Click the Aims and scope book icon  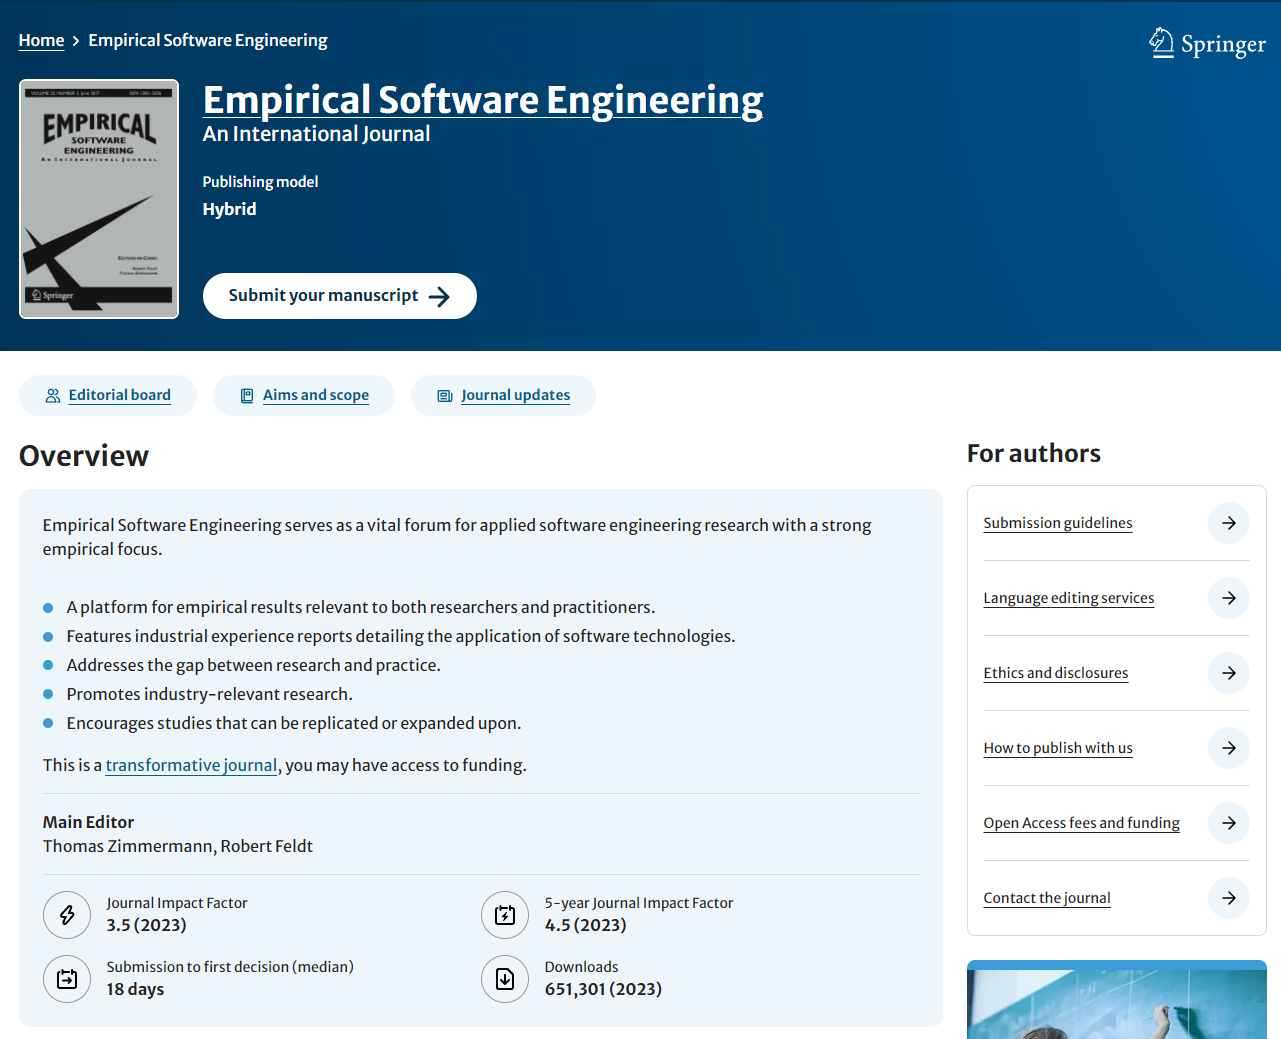pyautogui.click(x=247, y=396)
